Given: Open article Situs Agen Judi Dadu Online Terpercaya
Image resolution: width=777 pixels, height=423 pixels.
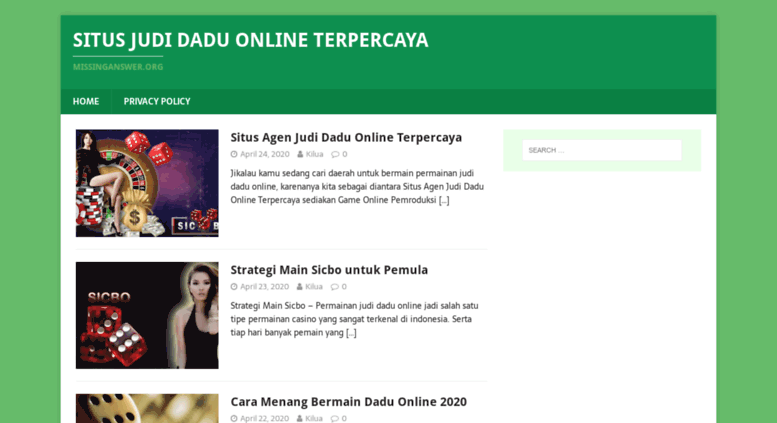Looking at the screenshot, I should tap(346, 137).
